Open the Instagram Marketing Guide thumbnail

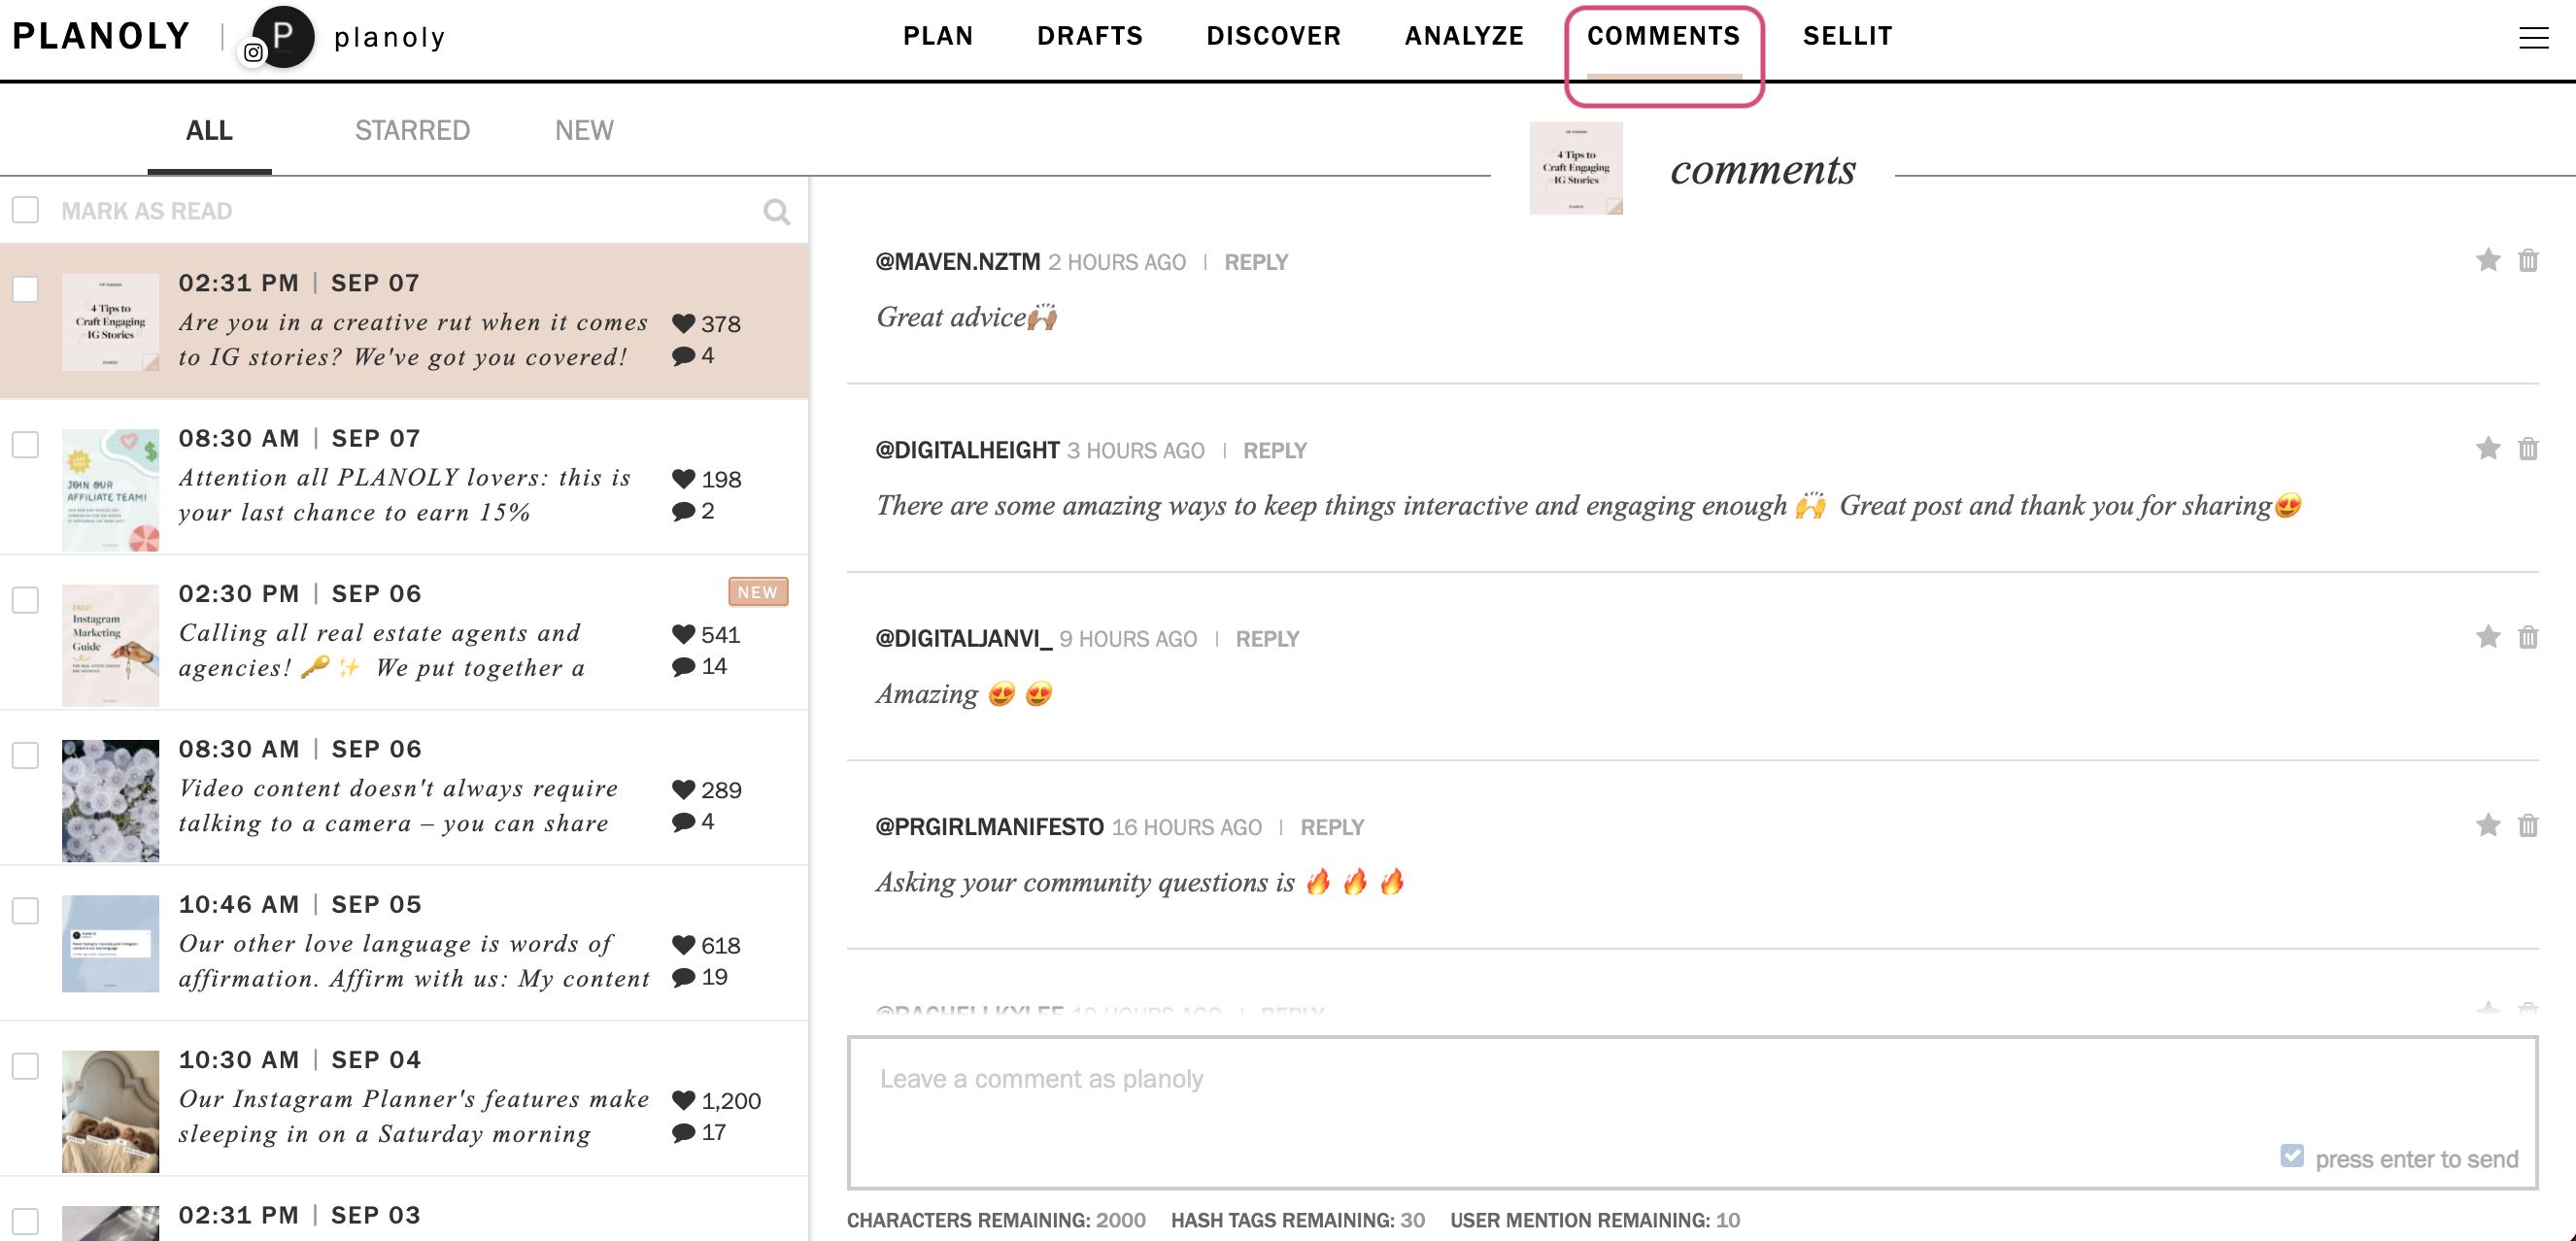(x=110, y=645)
